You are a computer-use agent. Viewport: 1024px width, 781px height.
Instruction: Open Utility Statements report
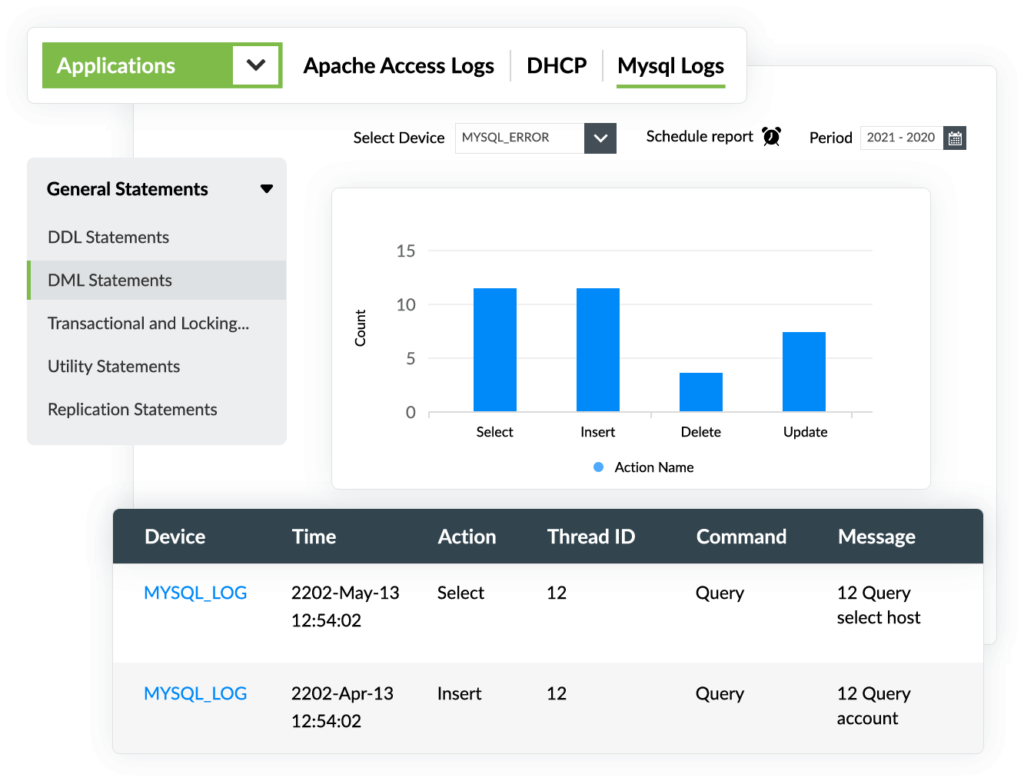pyautogui.click(x=114, y=366)
